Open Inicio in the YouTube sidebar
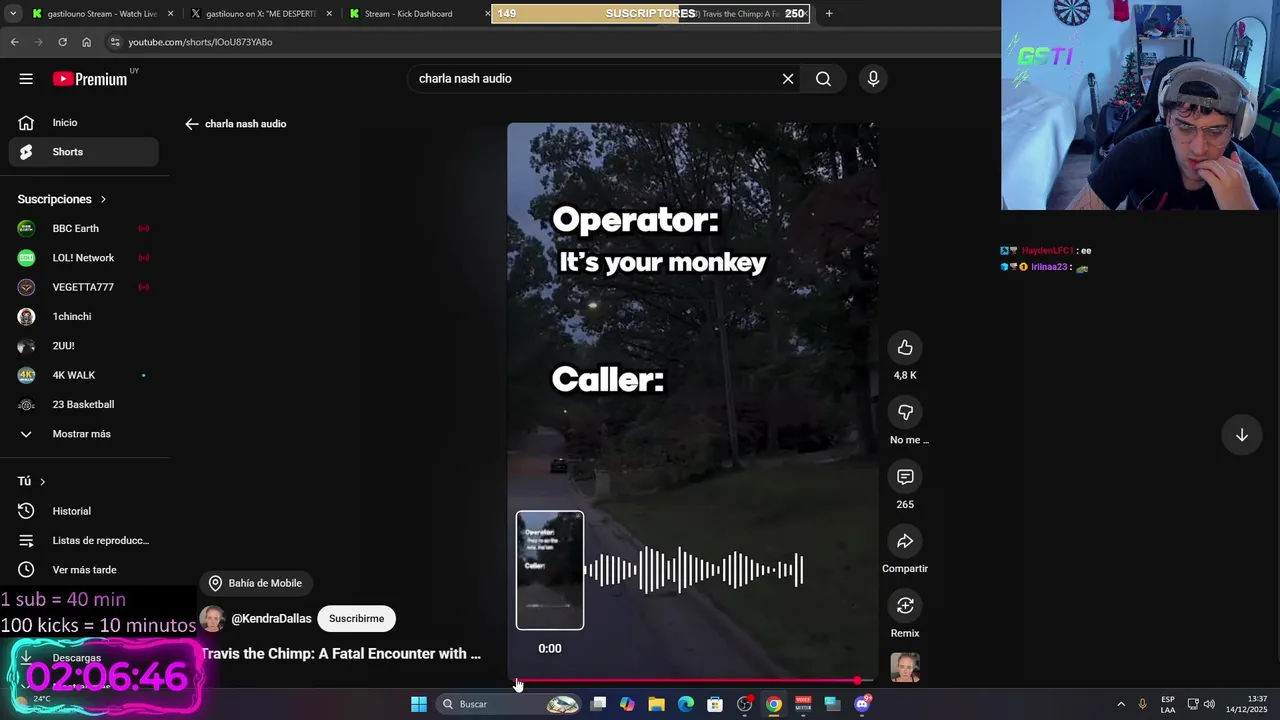The image size is (1280, 720). coord(84,123)
